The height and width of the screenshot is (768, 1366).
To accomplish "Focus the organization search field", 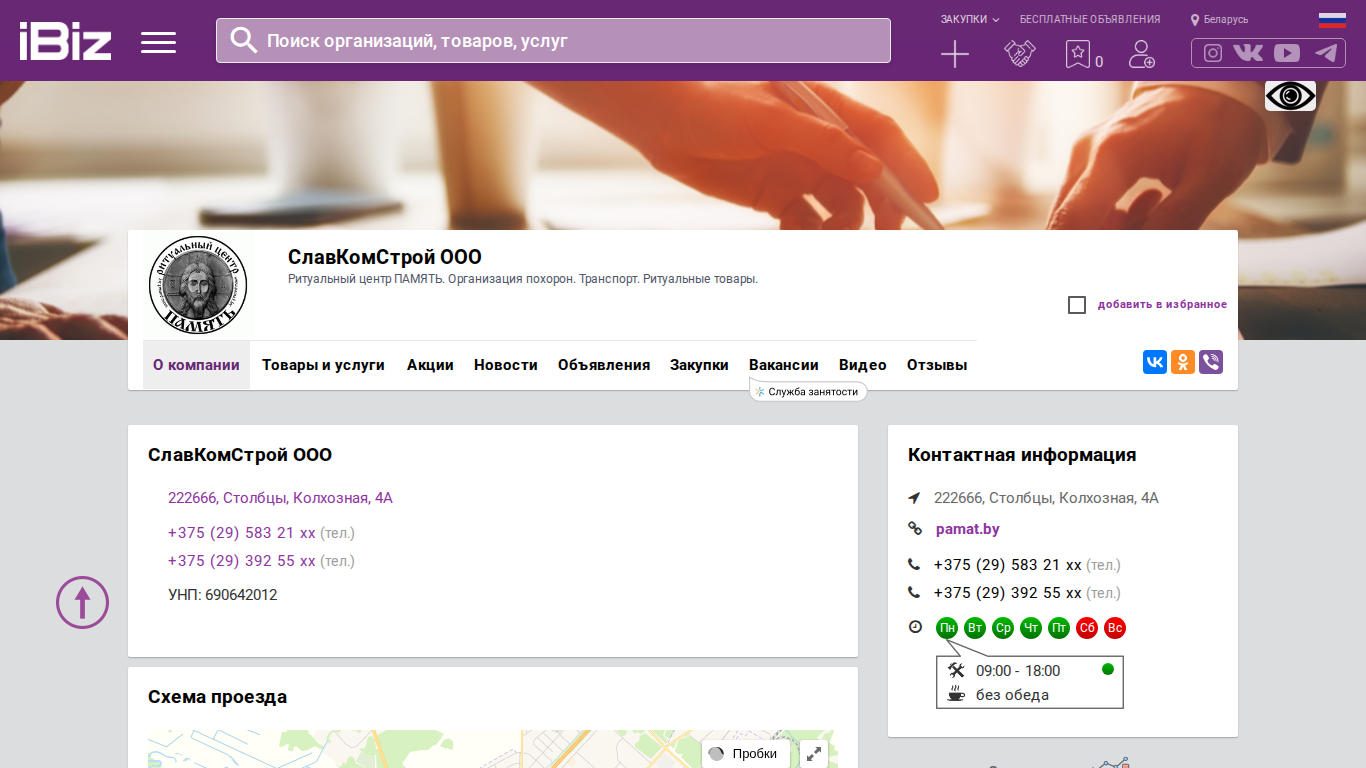I will (553, 41).
